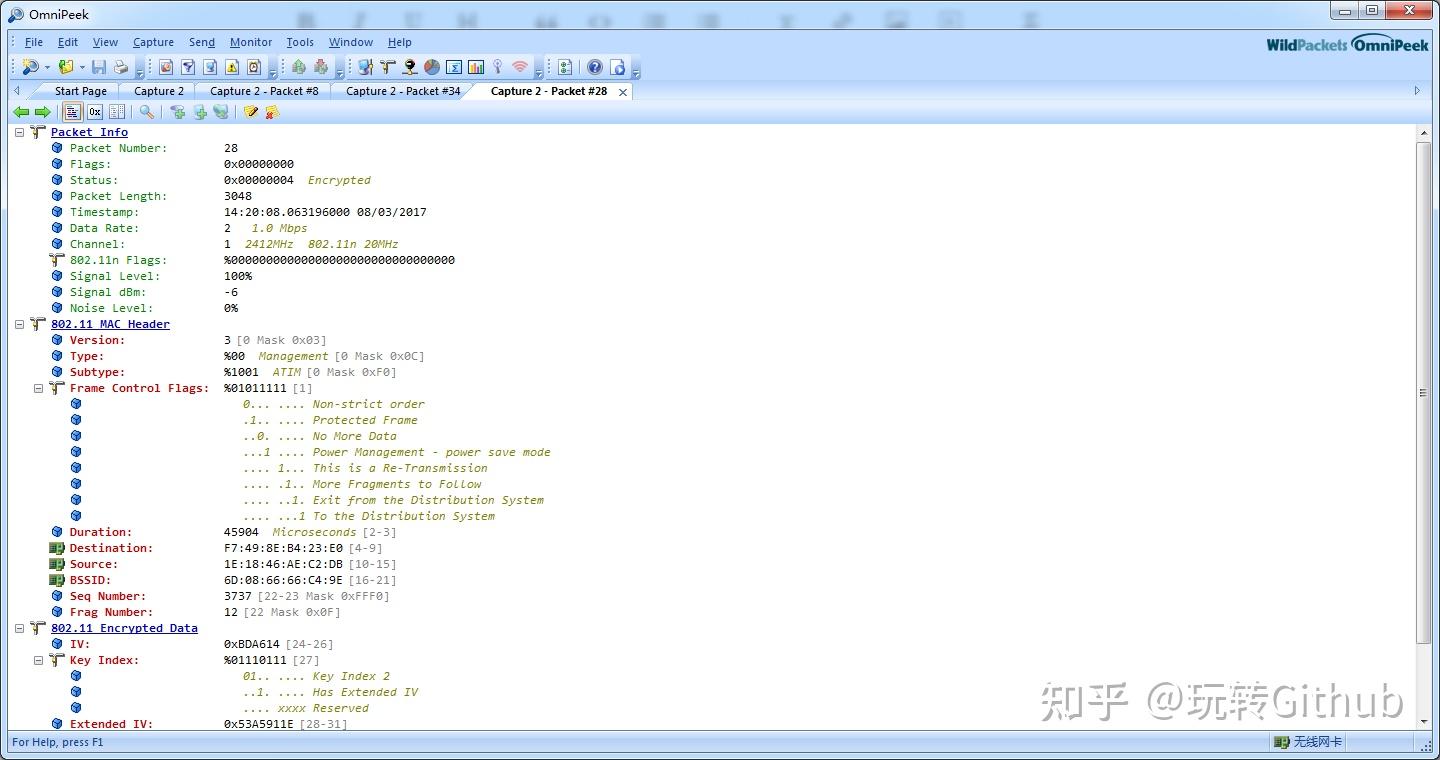Click the make filter icon with green plus
1440x760 pixels.
pos(178,112)
